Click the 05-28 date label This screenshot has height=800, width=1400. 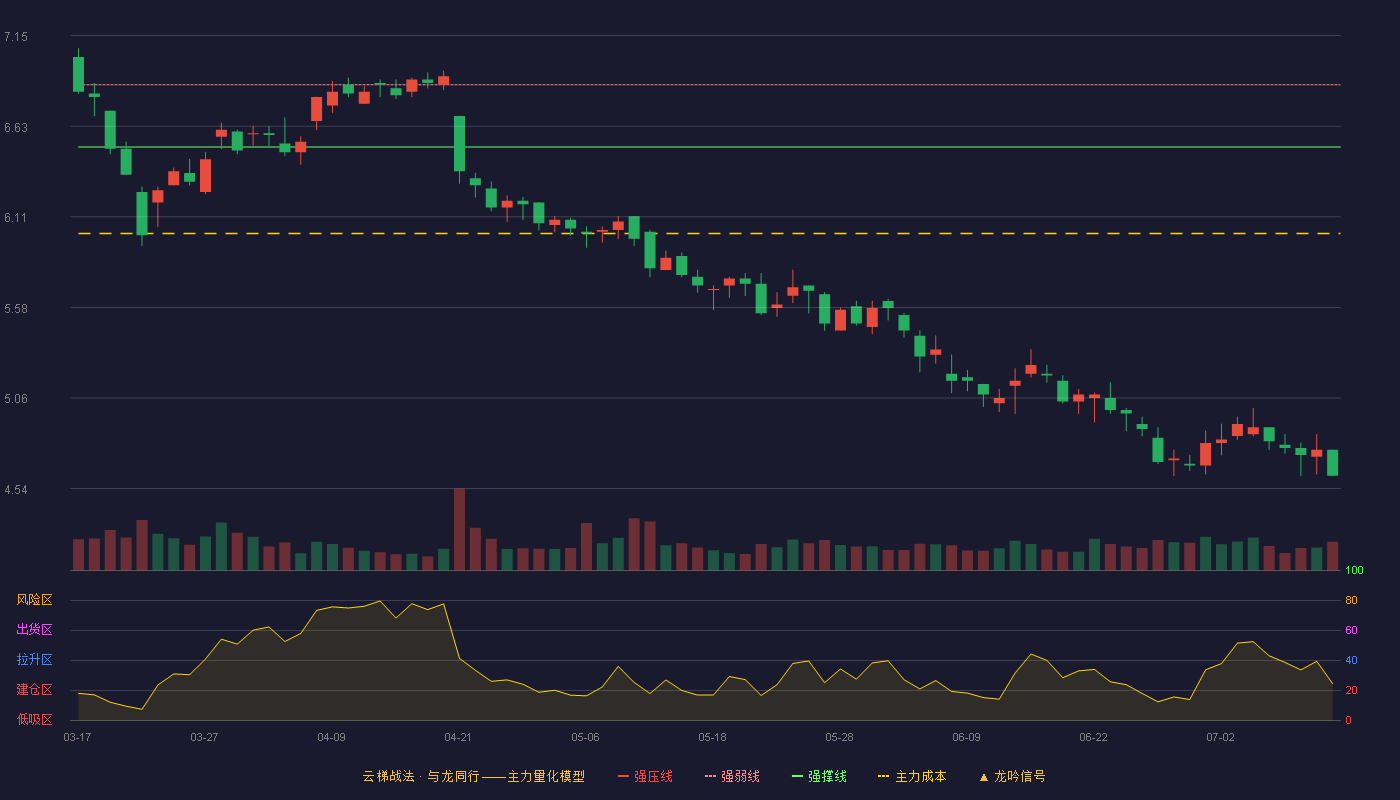[839, 737]
